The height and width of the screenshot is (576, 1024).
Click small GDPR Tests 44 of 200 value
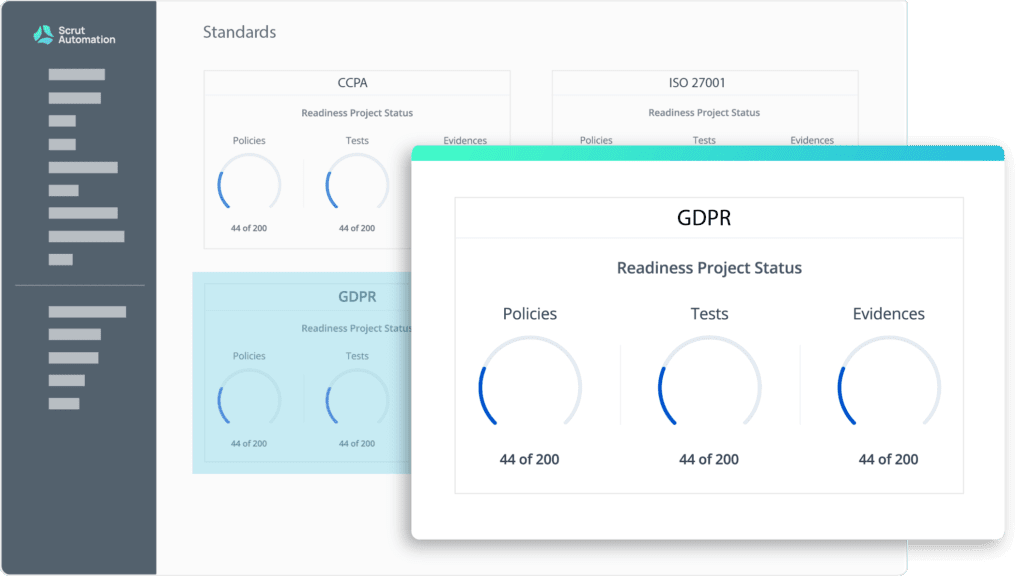(x=357, y=443)
